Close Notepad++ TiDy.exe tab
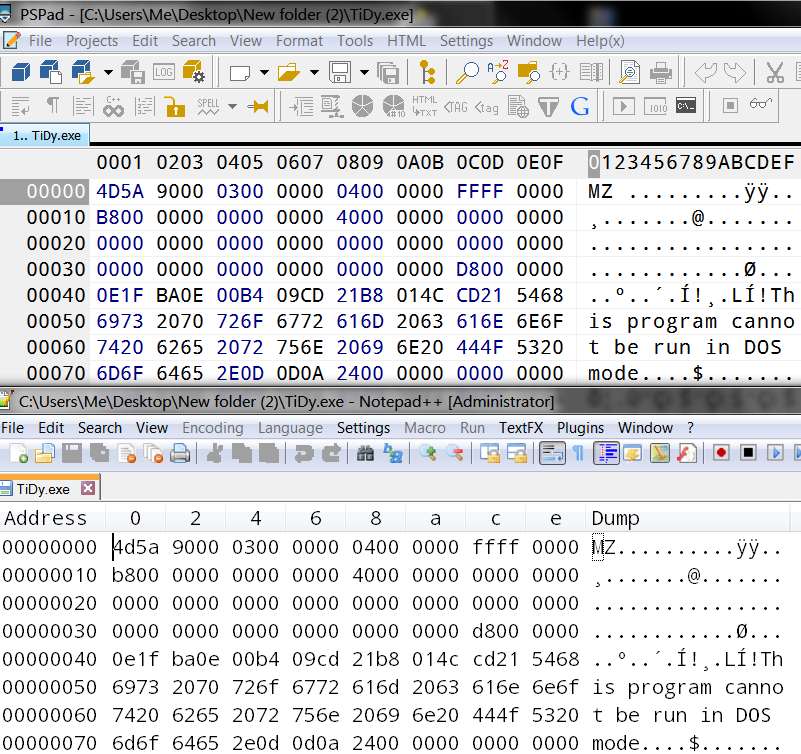This screenshot has width=801, height=754. tap(88, 488)
